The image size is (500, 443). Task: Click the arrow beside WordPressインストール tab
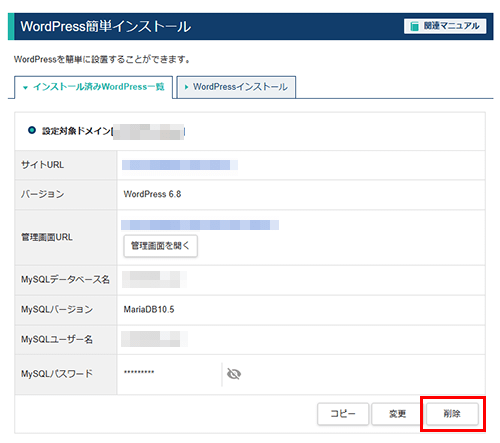(186, 87)
